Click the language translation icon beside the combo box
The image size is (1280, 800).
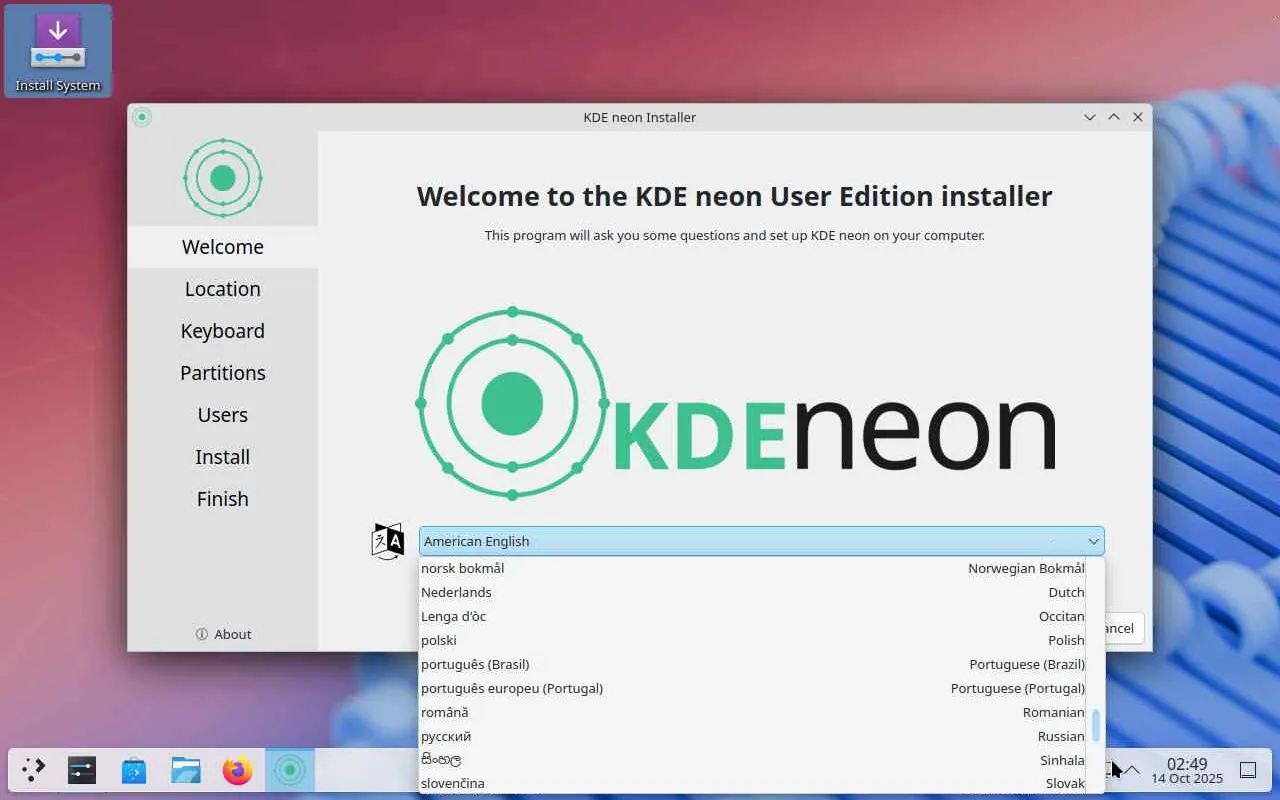[x=388, y=541]
